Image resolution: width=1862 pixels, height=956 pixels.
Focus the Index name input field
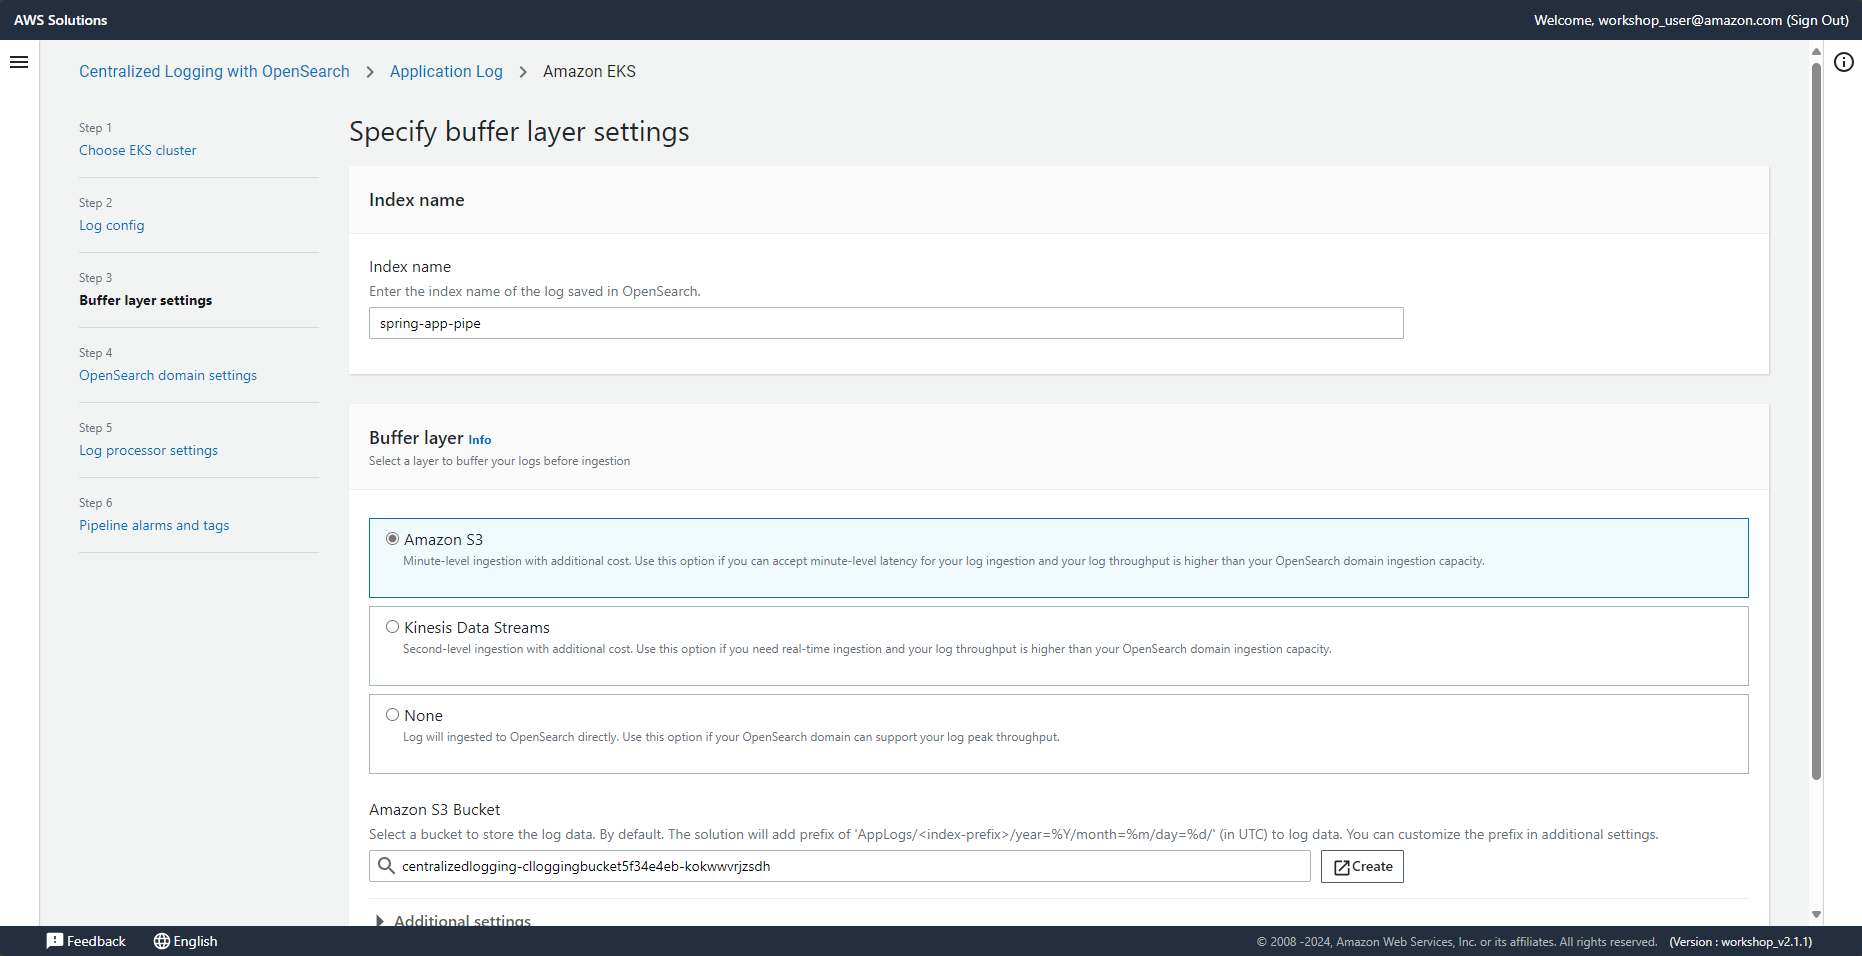coord(886,323)
